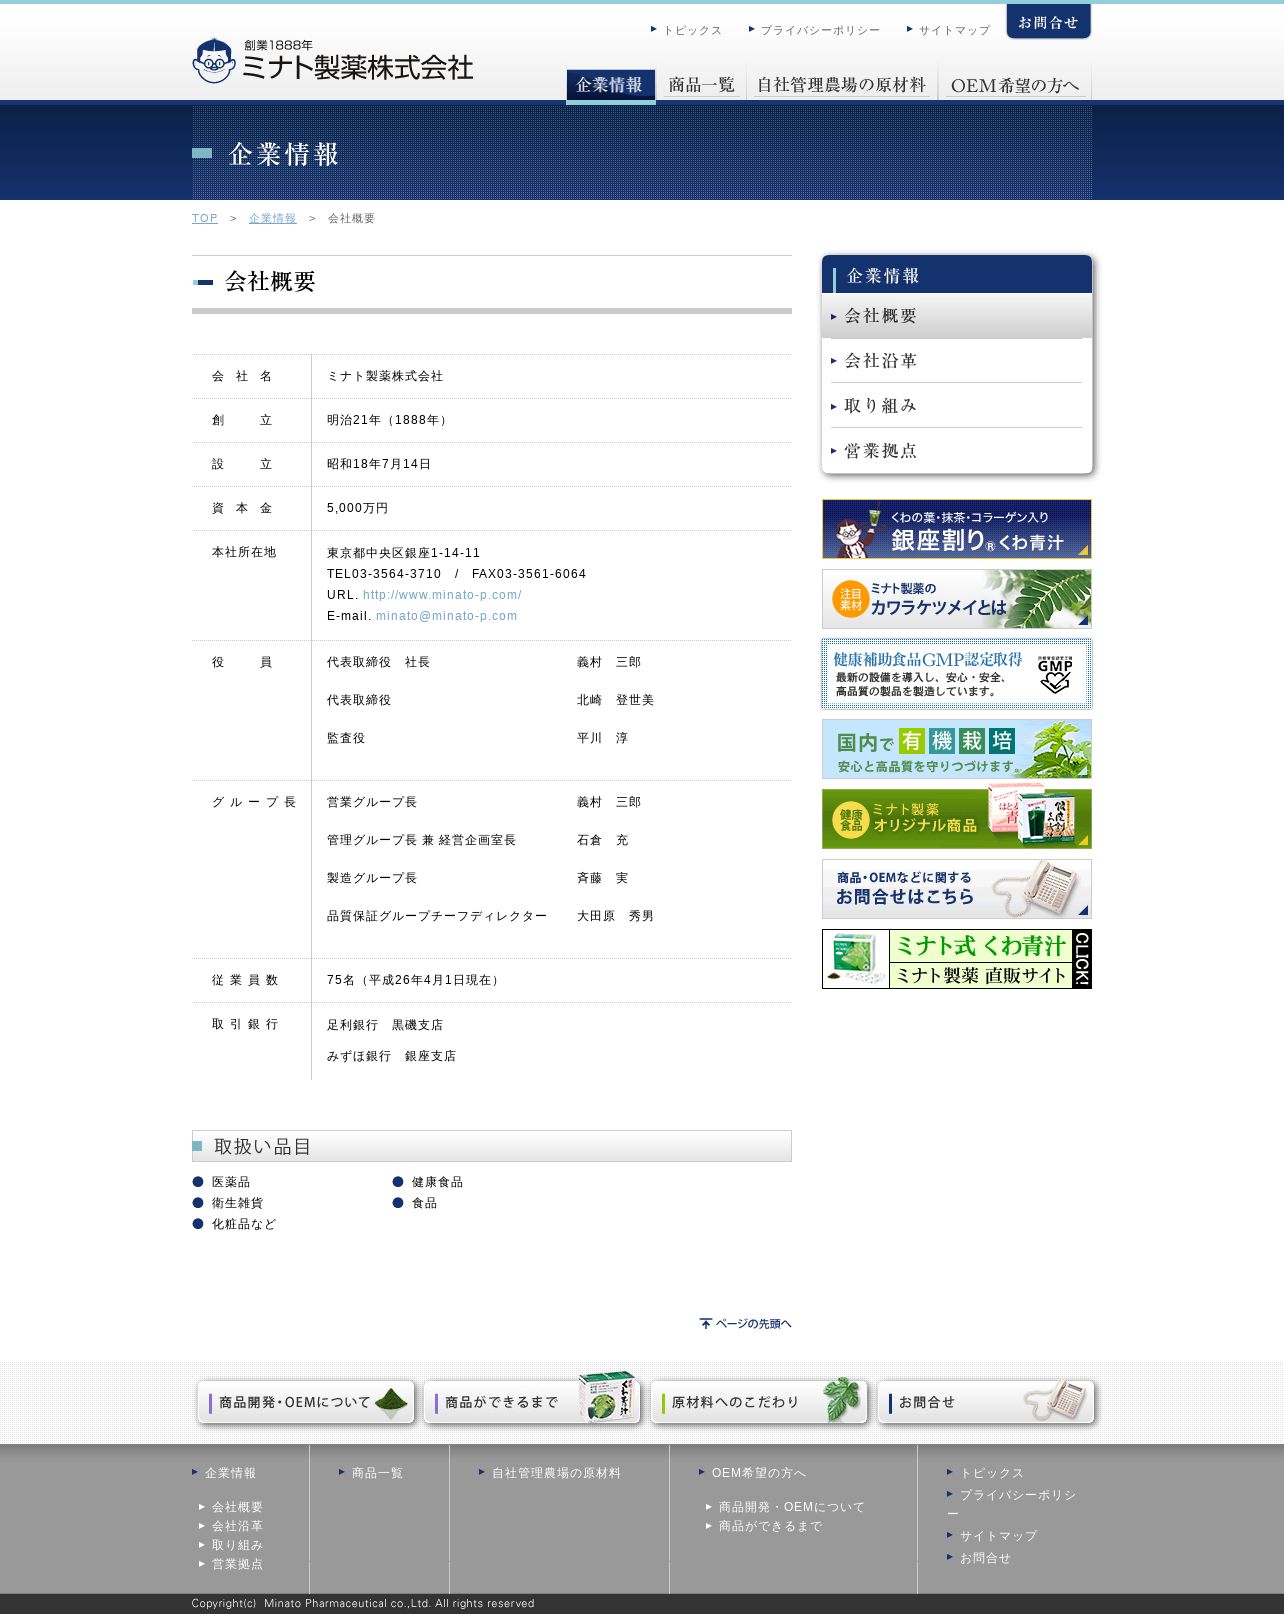Open the お問合せ header button
The height and width of the screenshot is (1614, 1284).
1048,22
